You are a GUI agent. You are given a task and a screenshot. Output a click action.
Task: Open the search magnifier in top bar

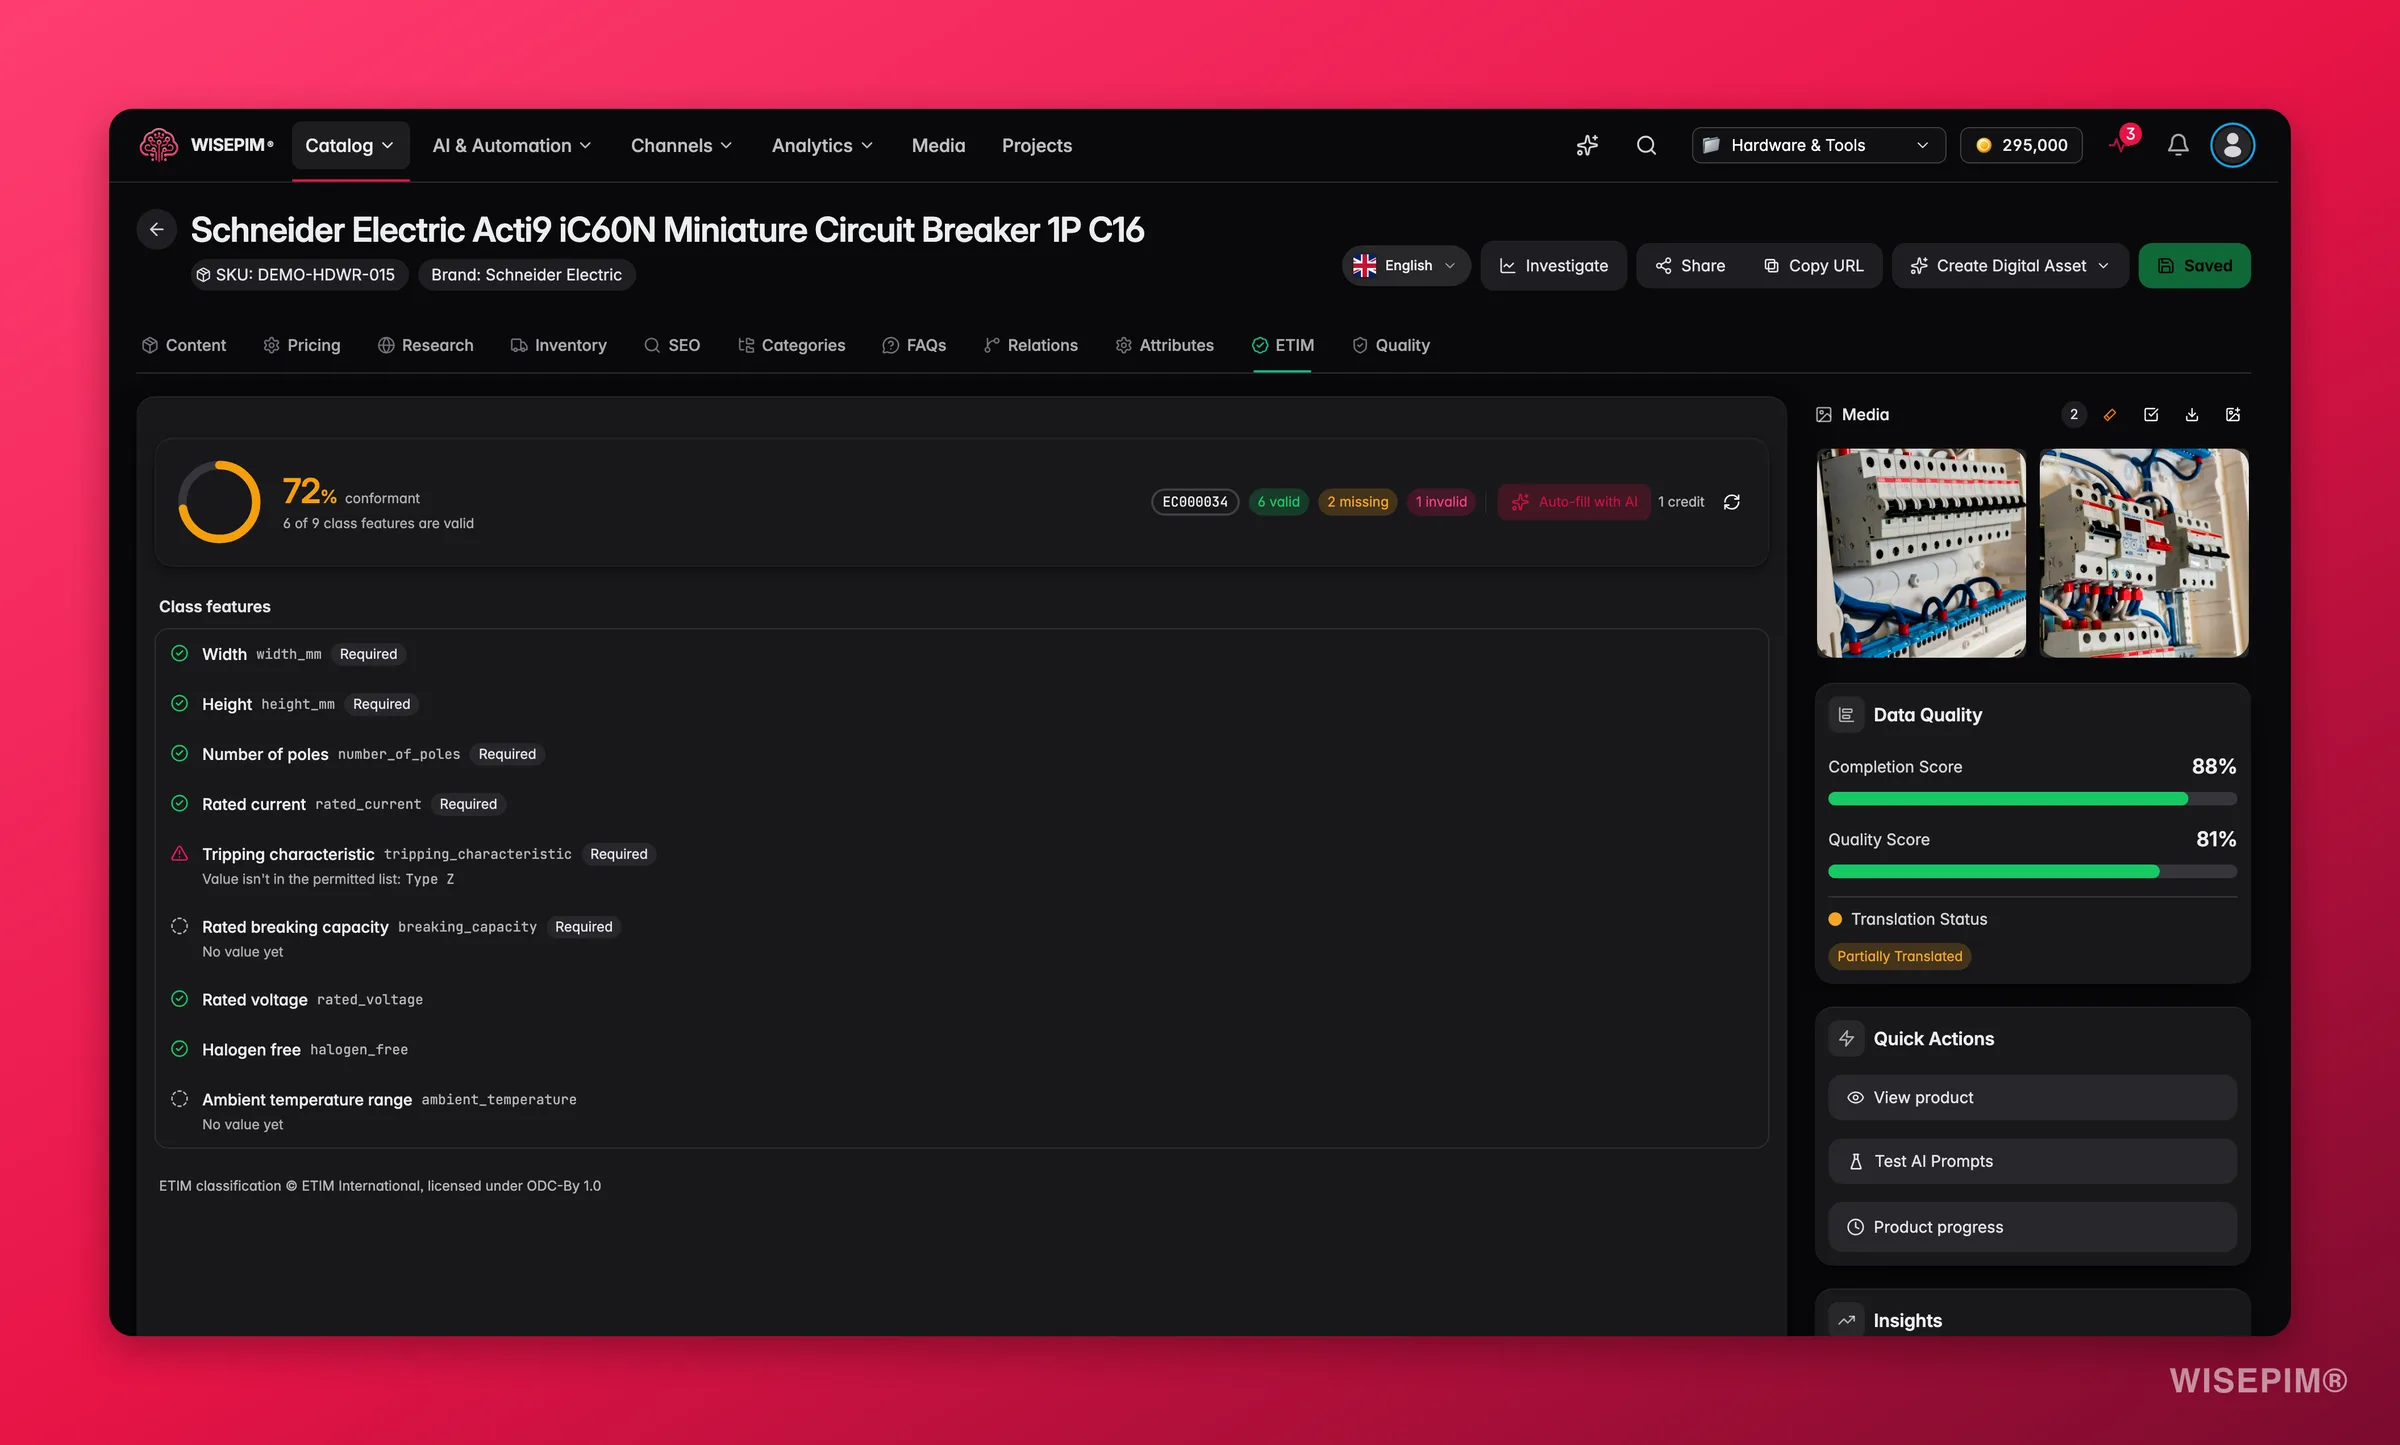point(1646,146)
